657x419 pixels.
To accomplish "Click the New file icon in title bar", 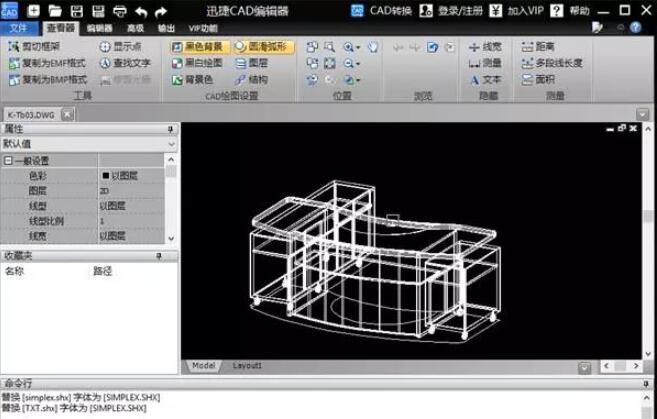I will (33, 11).
